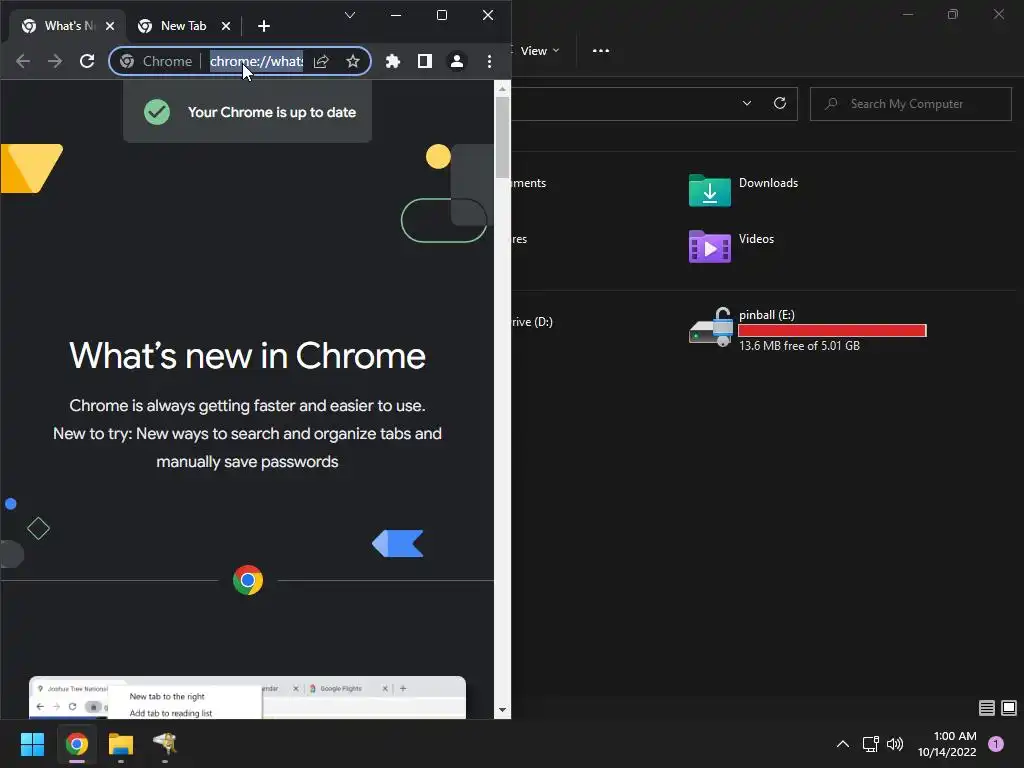
Task: Reload the What's New page in Chrome
Action: 87,61
